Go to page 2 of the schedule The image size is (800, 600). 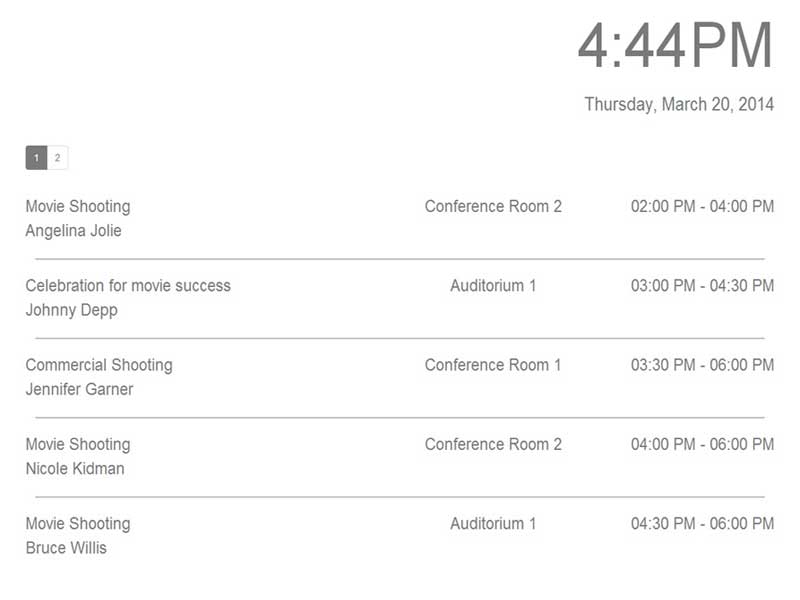click(x=58, y=158)
